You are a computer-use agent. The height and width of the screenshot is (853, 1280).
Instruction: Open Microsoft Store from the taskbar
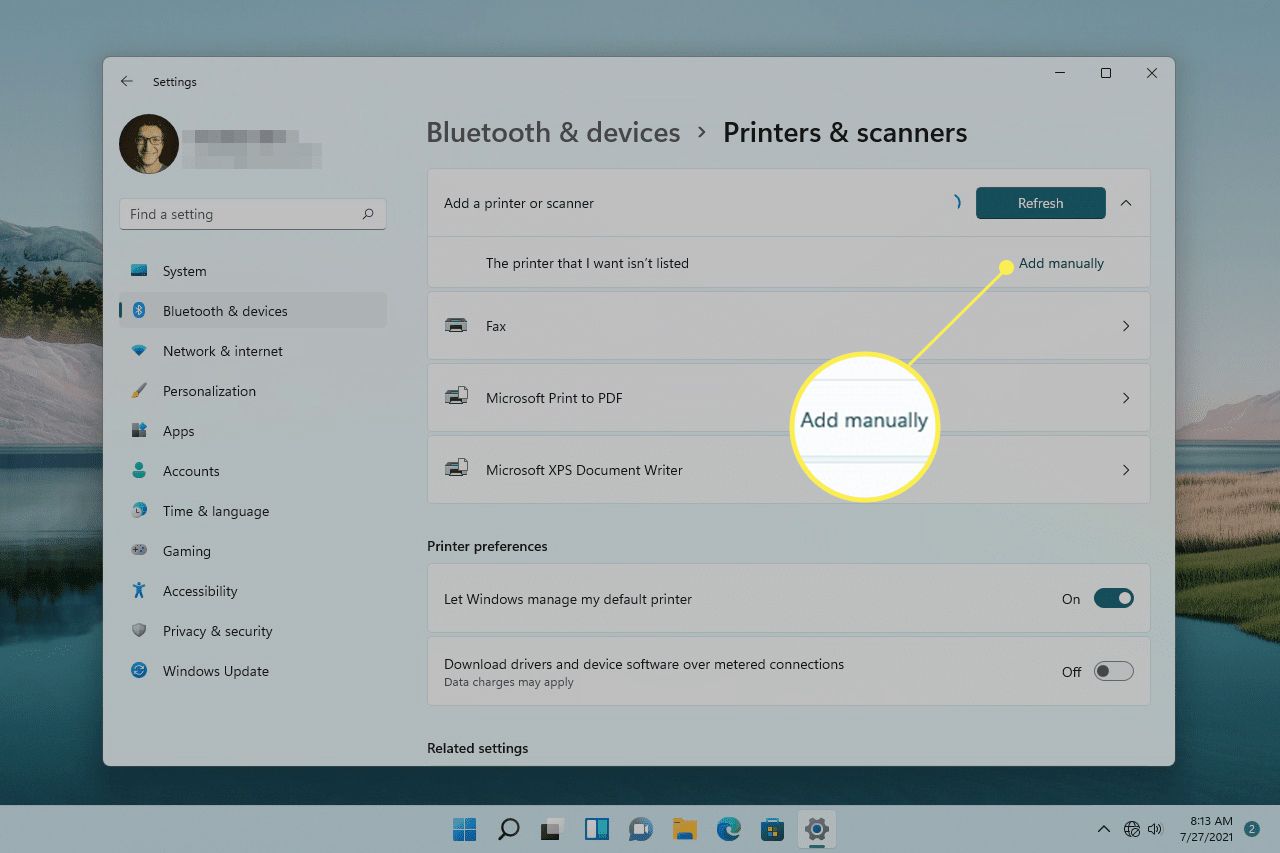point(772,829)
